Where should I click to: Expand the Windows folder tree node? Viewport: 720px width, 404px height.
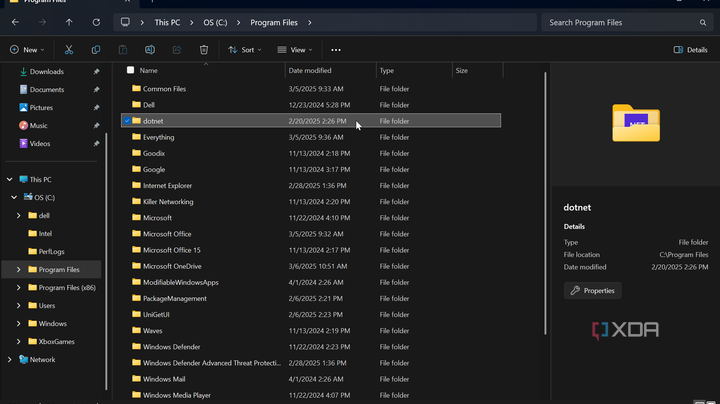tap(18, 323)
